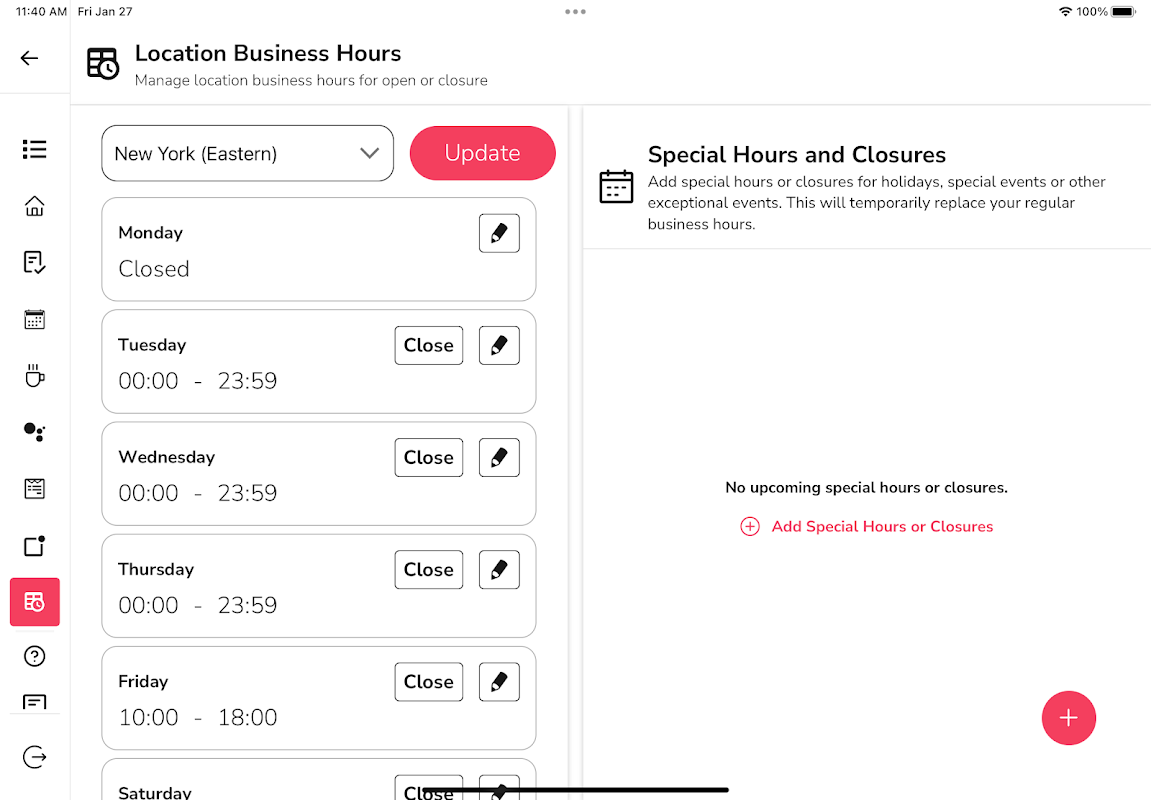Click Thursday closing time 23:59

[247, 606]
